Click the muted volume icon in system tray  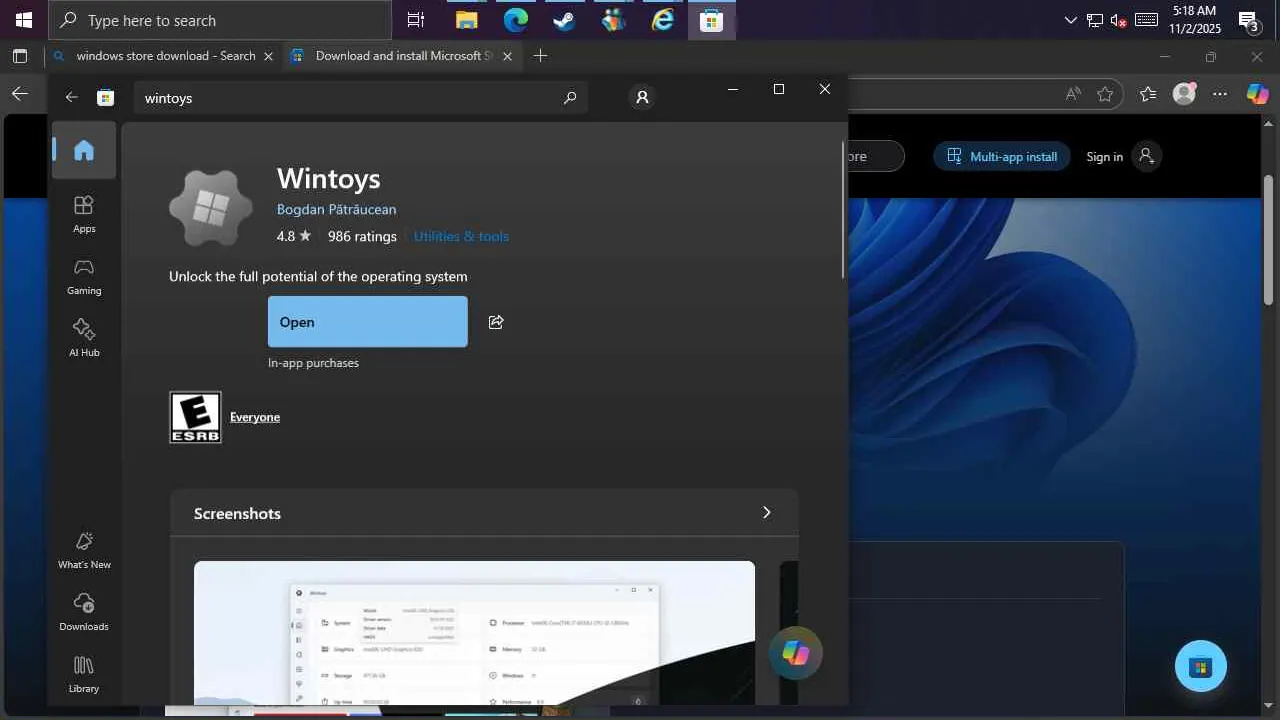coord(1119,20)
